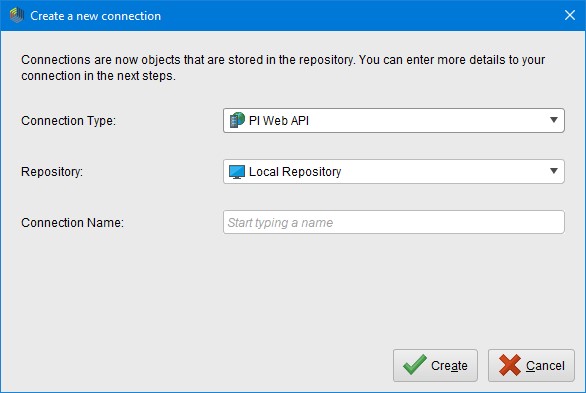Click the description paragraph about connections
Image resolution: width=586 pixels, height=393 pixels.
283,68
